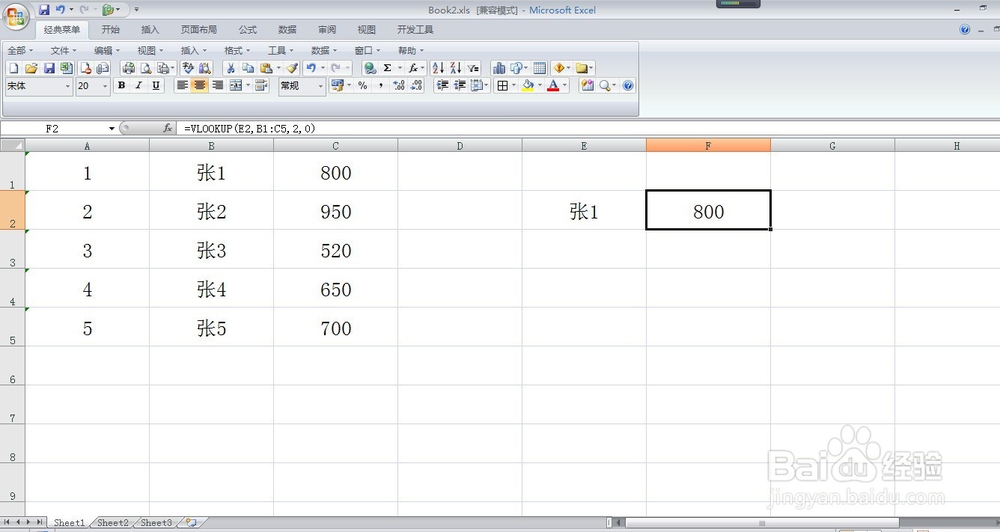Image resolution: width=1000 pixels, height=532 pixels.
Task: Click the Select All corner button
Action: click(x=12, y=145)
